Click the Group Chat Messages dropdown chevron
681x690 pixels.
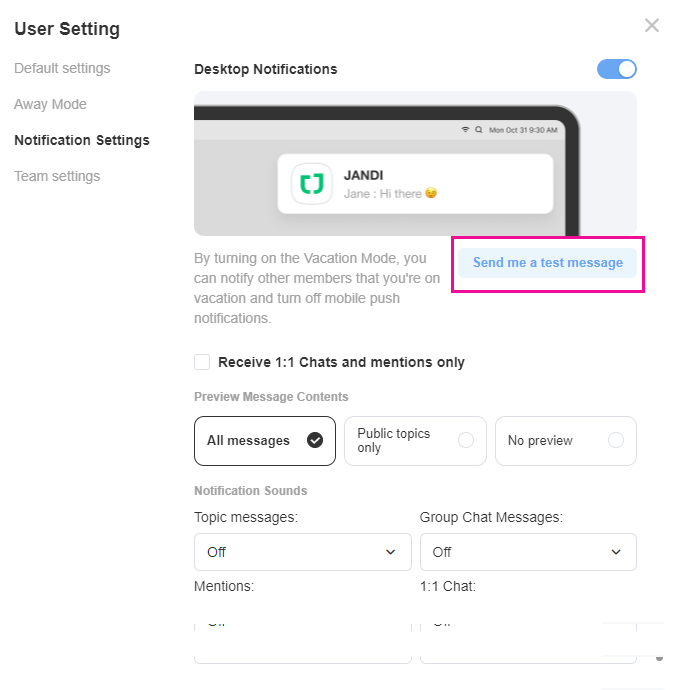point(615,552)
